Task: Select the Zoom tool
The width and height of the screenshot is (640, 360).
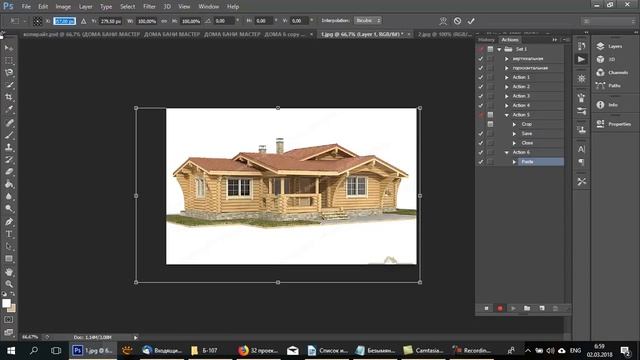Action: point(9,284)
